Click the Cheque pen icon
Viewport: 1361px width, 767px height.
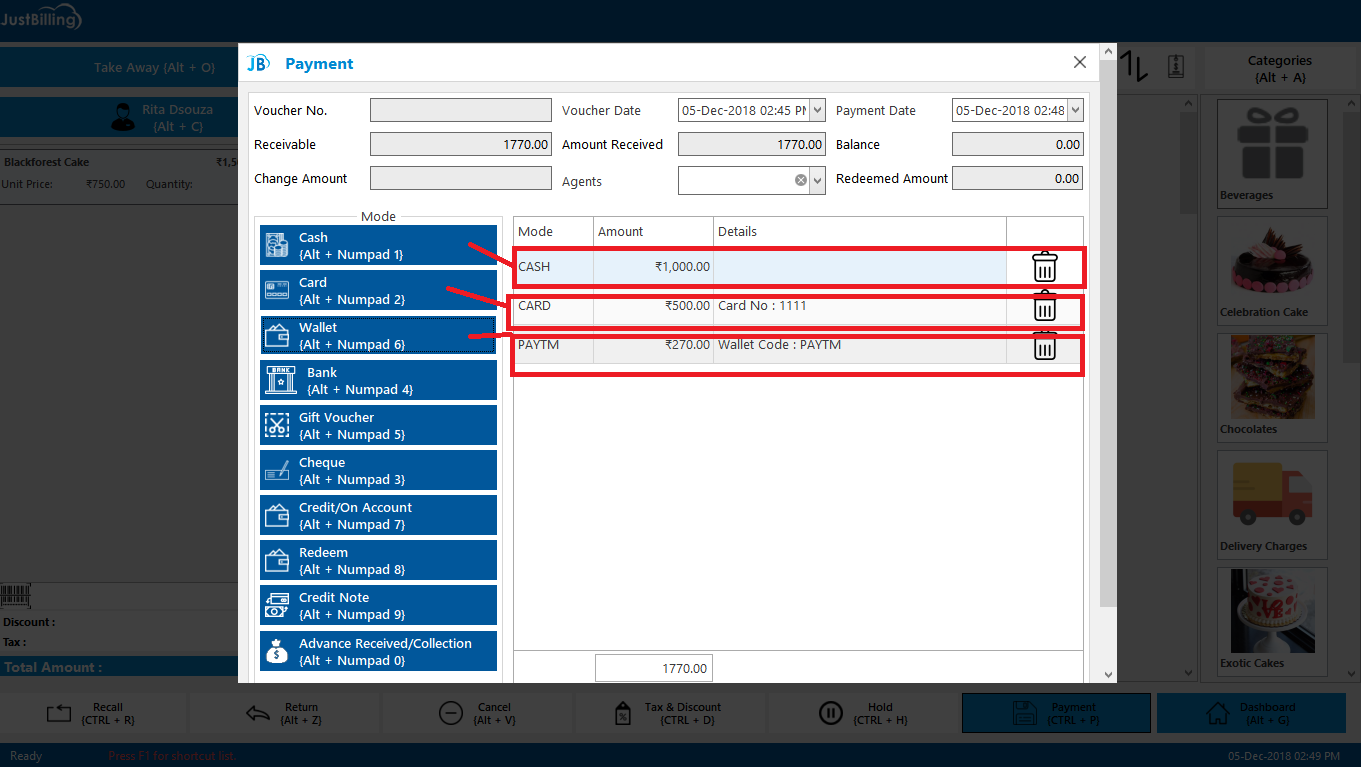277,471
